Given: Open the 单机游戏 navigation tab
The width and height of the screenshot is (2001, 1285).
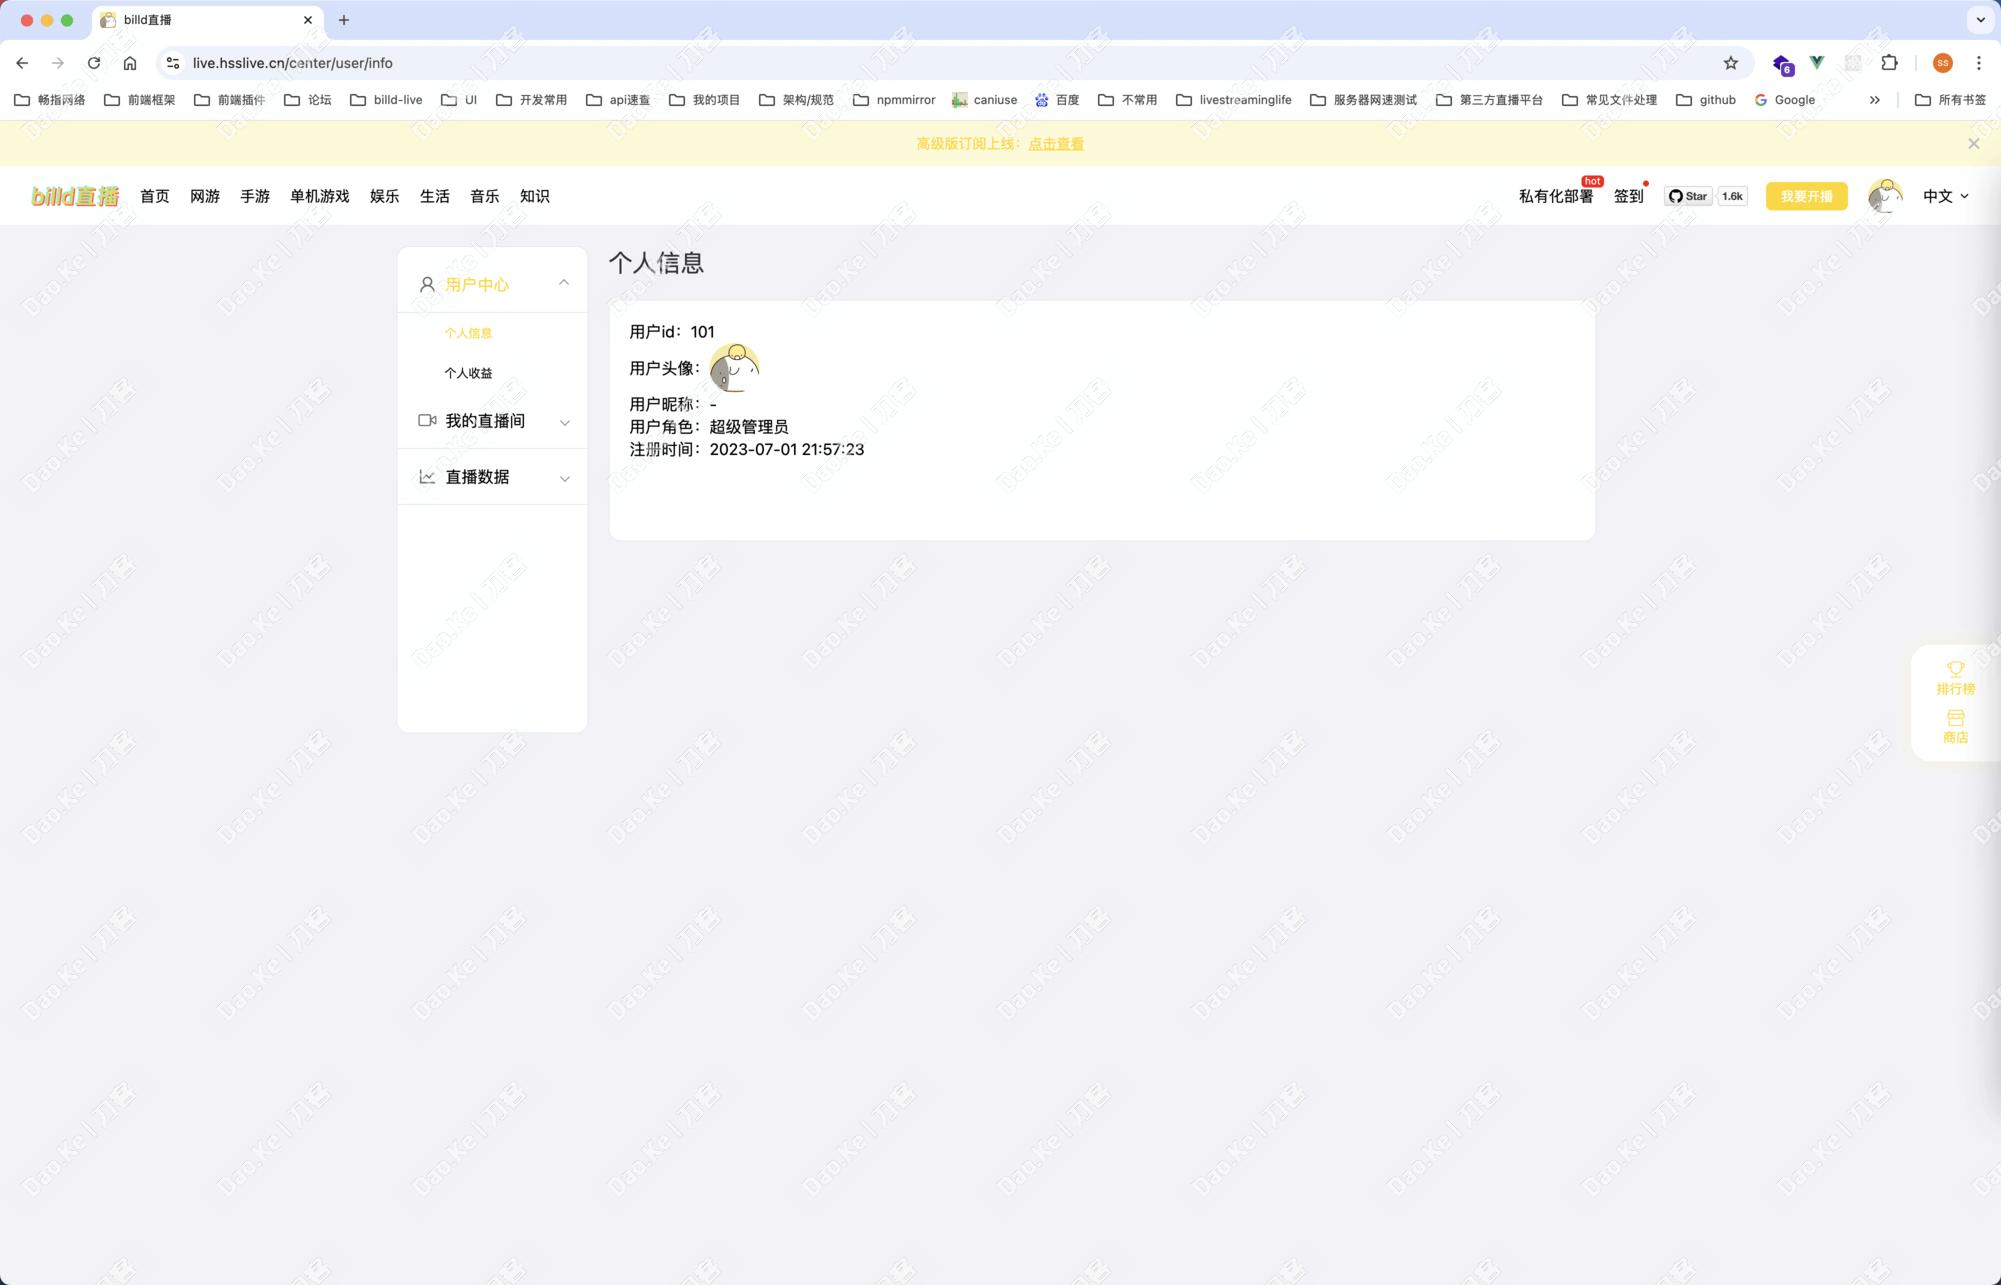Looking at the screenshot, I should coord(319,196).
